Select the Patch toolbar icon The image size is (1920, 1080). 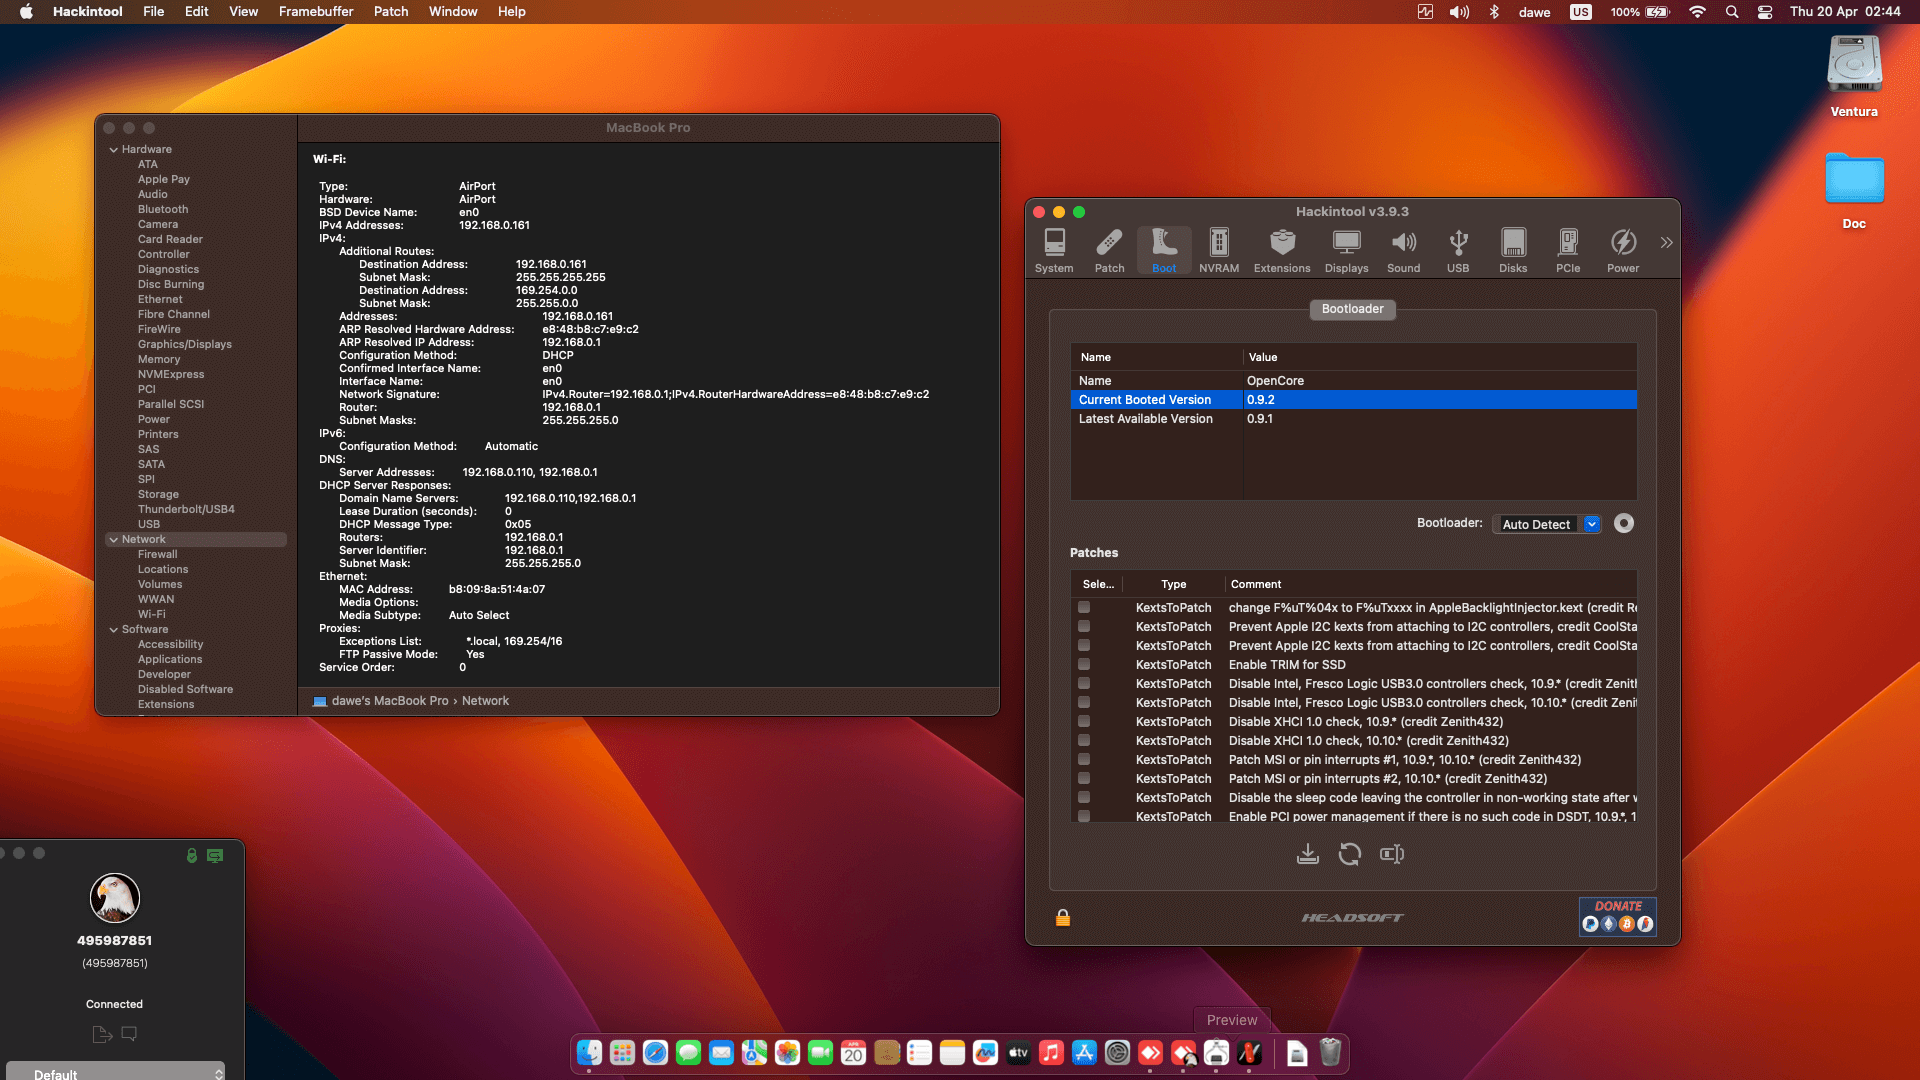point(1109,248)
